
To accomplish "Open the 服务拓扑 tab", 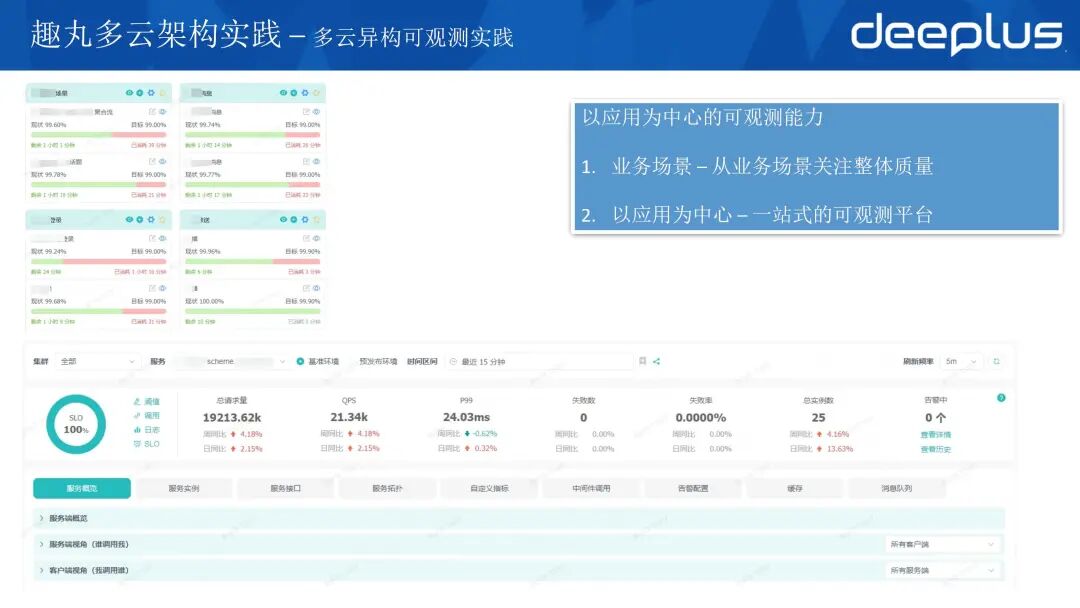I will pyautogui.click(x=388, y=488).
